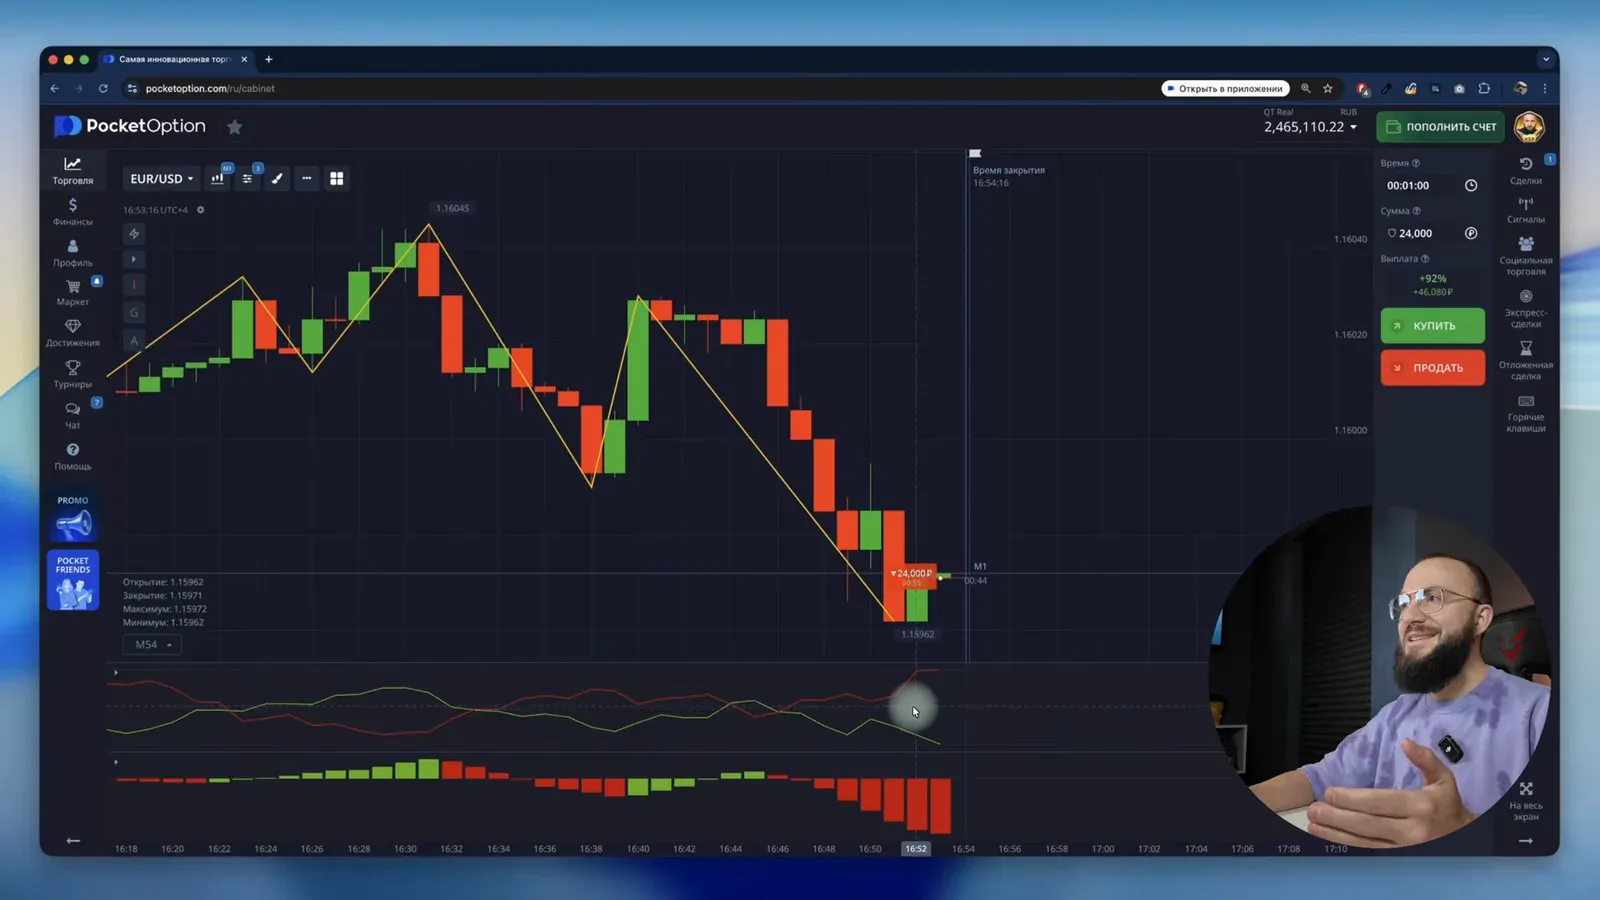
Task: Open the indicators settings sliders icon
Action: pos(247,178)
